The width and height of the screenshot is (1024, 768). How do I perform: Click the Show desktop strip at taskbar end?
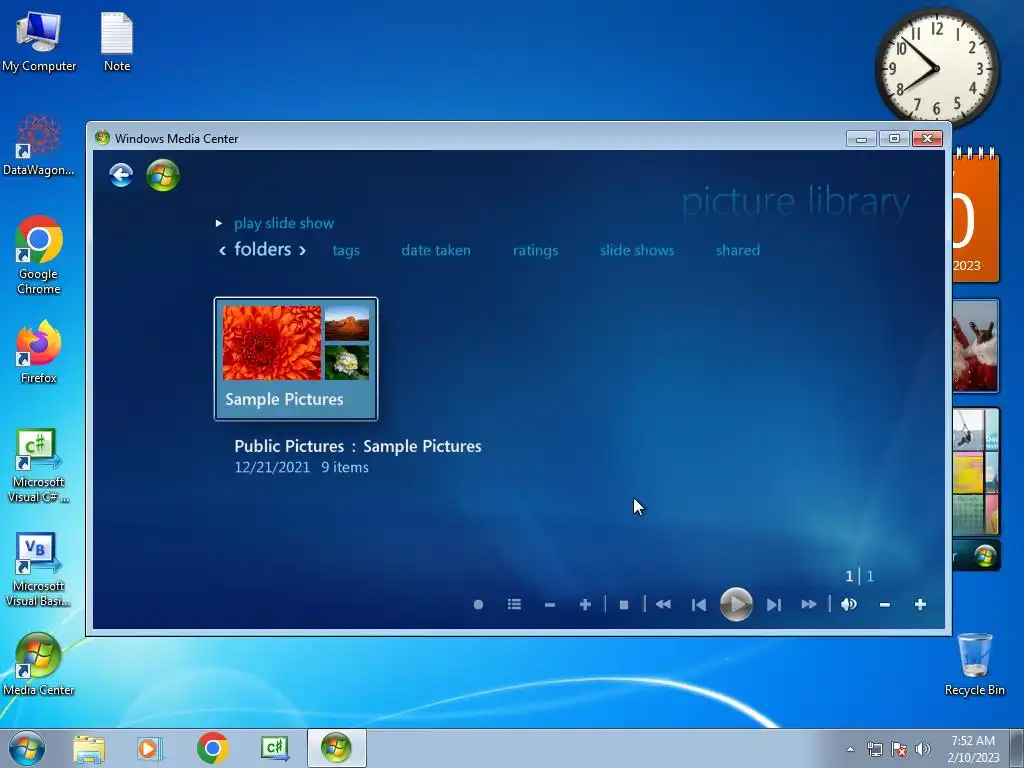tap(1017, 748)
